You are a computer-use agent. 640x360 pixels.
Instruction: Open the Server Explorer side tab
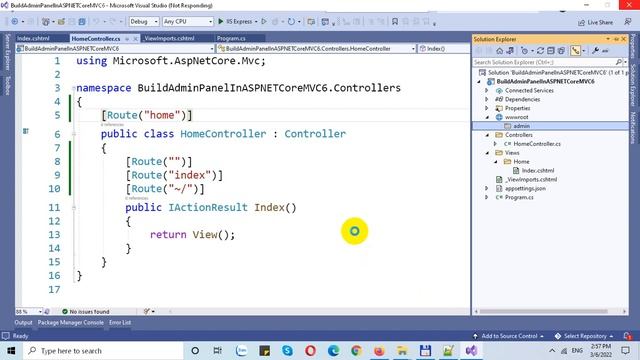pos(7,53)
